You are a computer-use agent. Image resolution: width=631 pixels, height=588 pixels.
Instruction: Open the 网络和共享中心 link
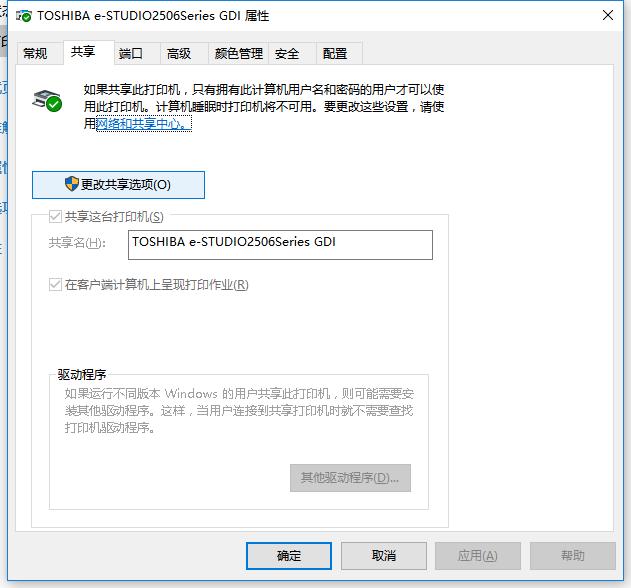pos(144,124)
